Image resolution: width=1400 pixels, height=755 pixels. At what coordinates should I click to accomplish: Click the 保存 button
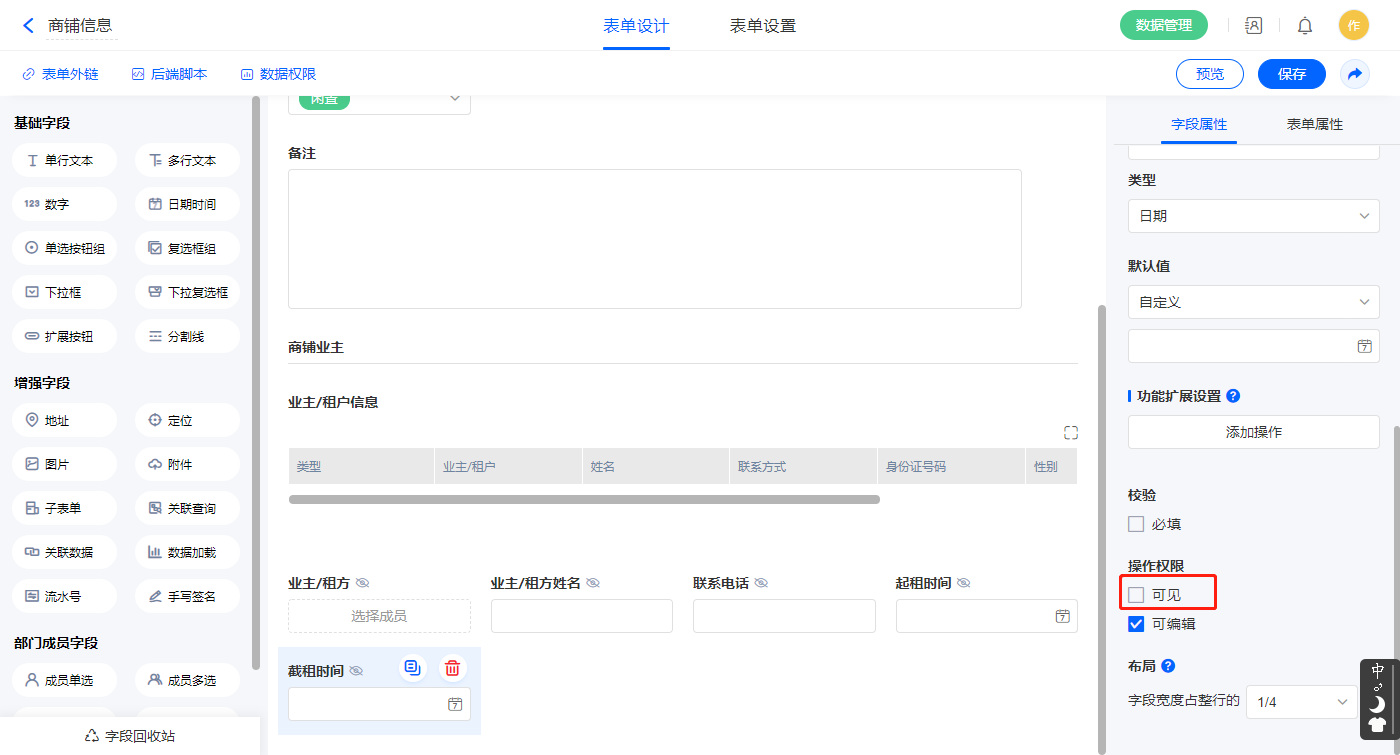tap(1291, 74)
